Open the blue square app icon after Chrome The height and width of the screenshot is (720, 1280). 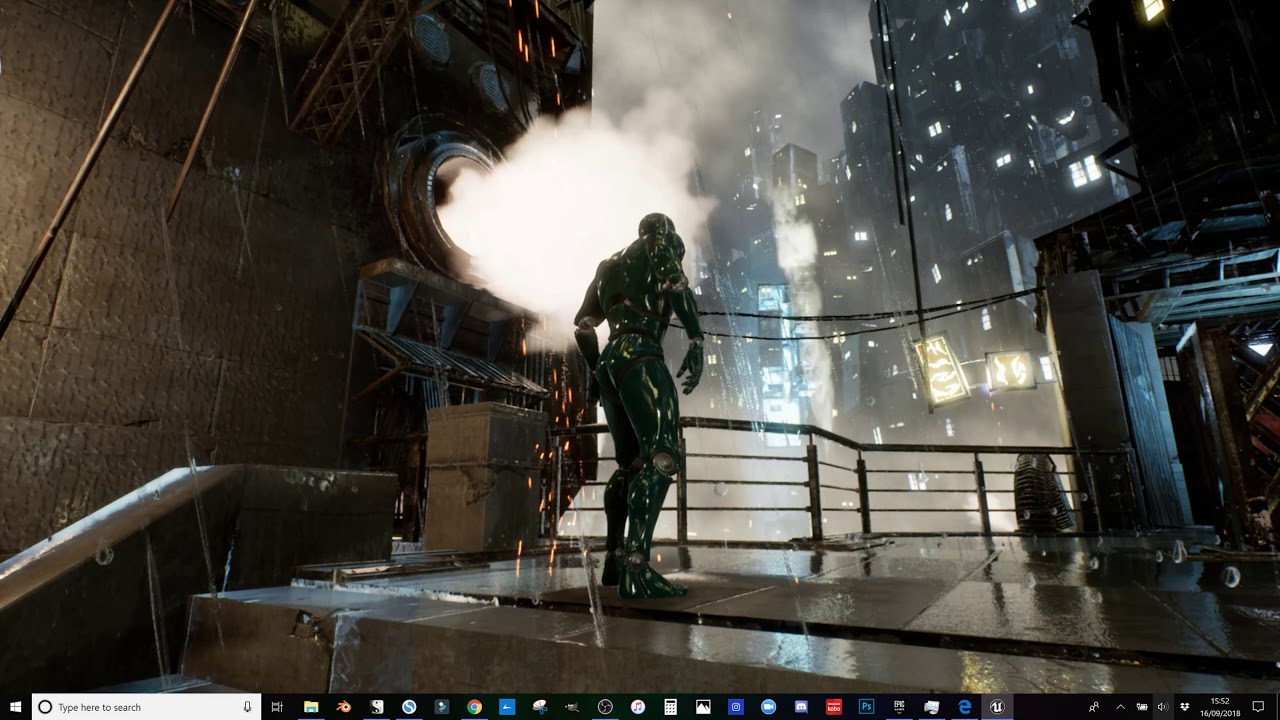507,707
